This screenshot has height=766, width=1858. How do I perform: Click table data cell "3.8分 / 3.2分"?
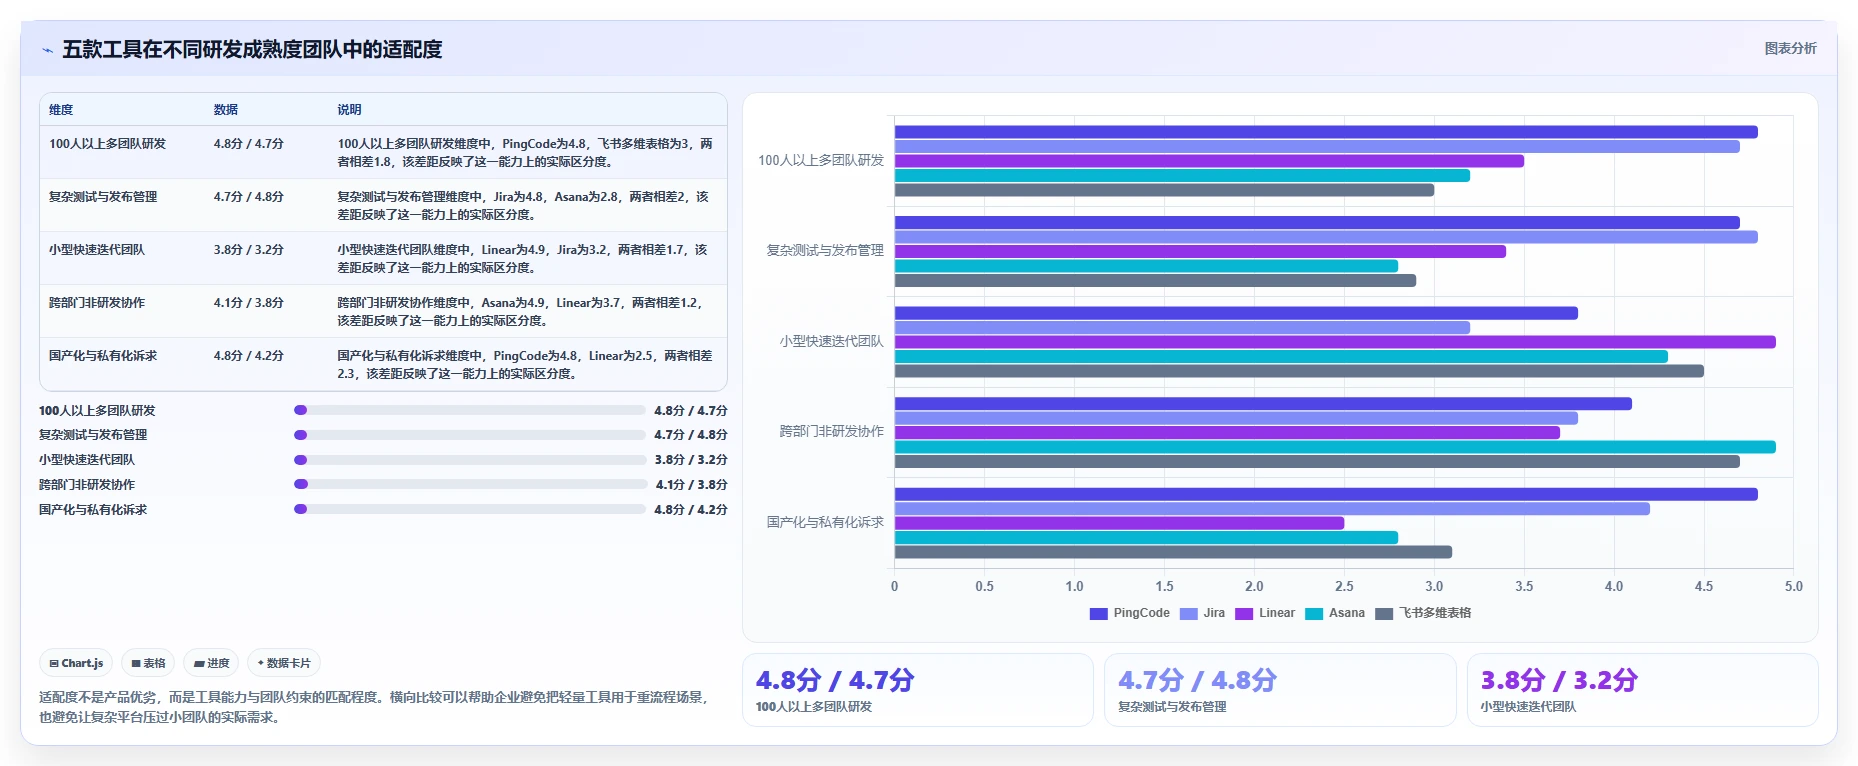248,250
